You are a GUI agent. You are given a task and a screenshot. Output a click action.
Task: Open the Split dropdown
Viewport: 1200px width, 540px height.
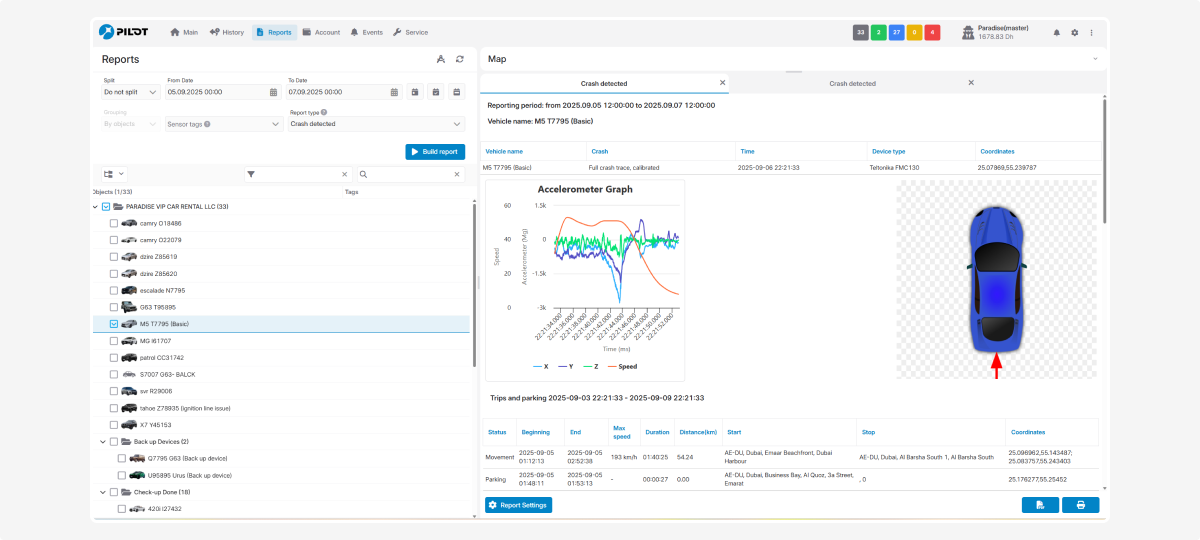pyautogui.click(x=131, y=92)
